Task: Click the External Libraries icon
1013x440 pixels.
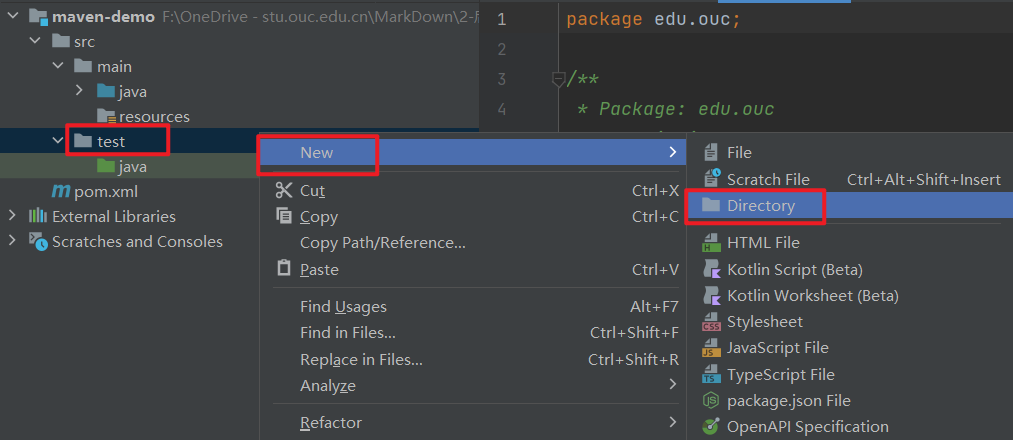Action: (x=38, y=216)
